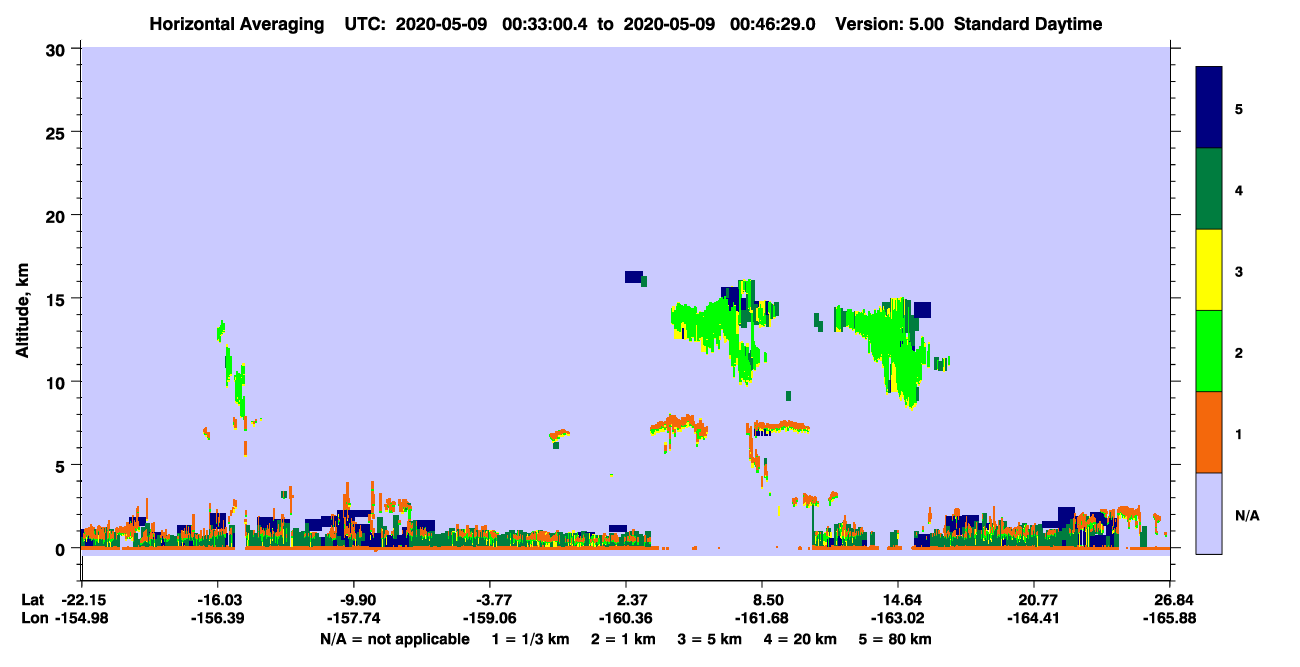
Task: Click legend text '2 = 1 km'
Action: [623, 638]
